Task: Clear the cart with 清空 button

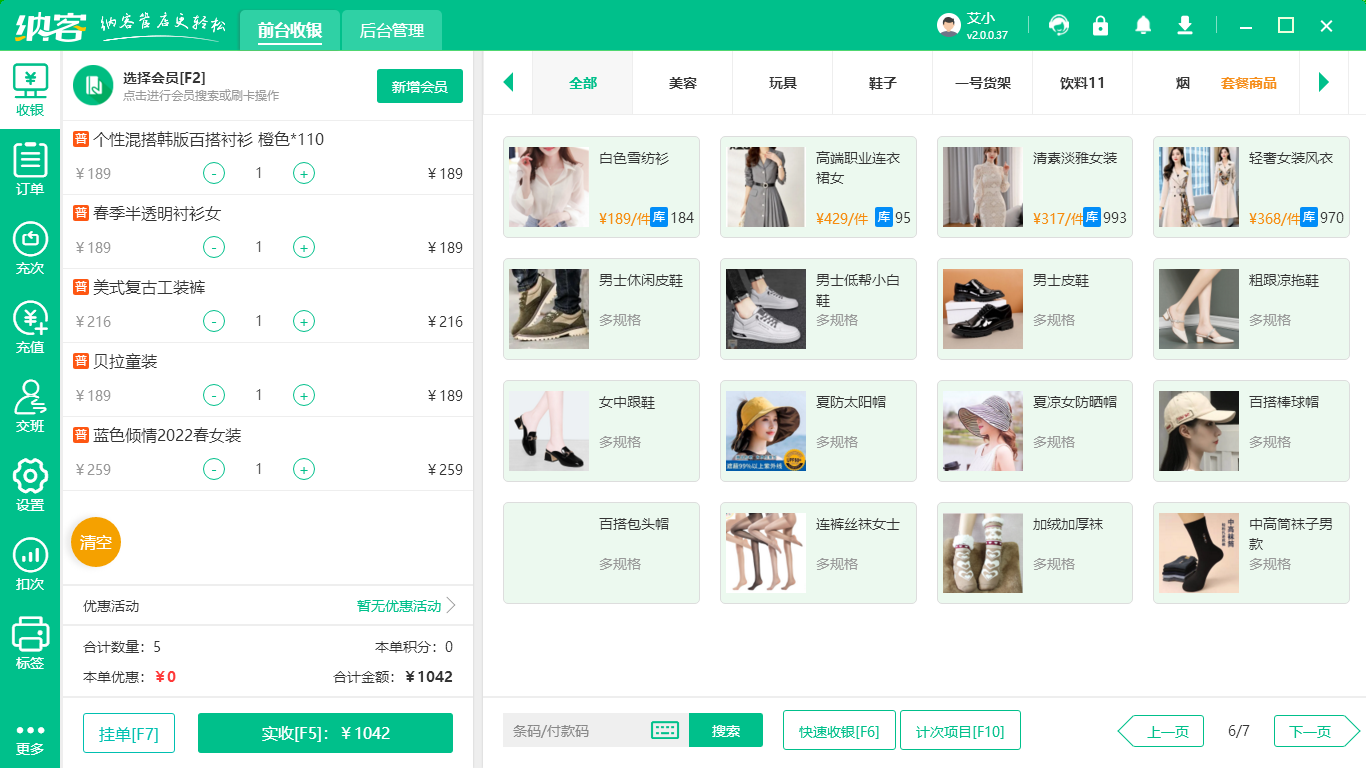Action: pos(95,541)
